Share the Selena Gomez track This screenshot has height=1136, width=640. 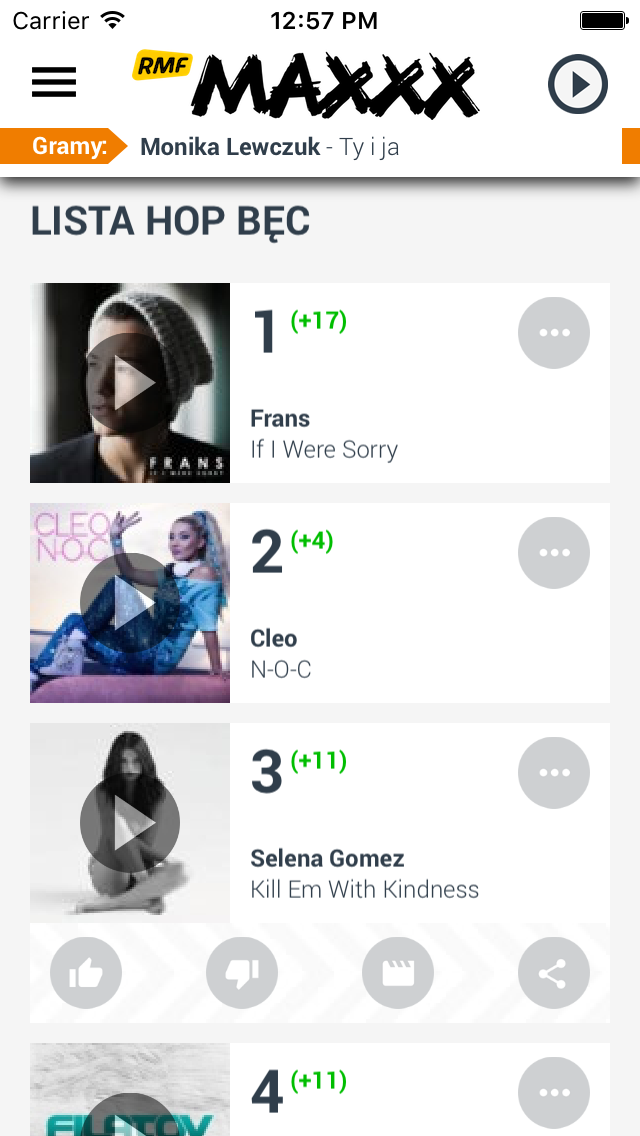point(554,972)
